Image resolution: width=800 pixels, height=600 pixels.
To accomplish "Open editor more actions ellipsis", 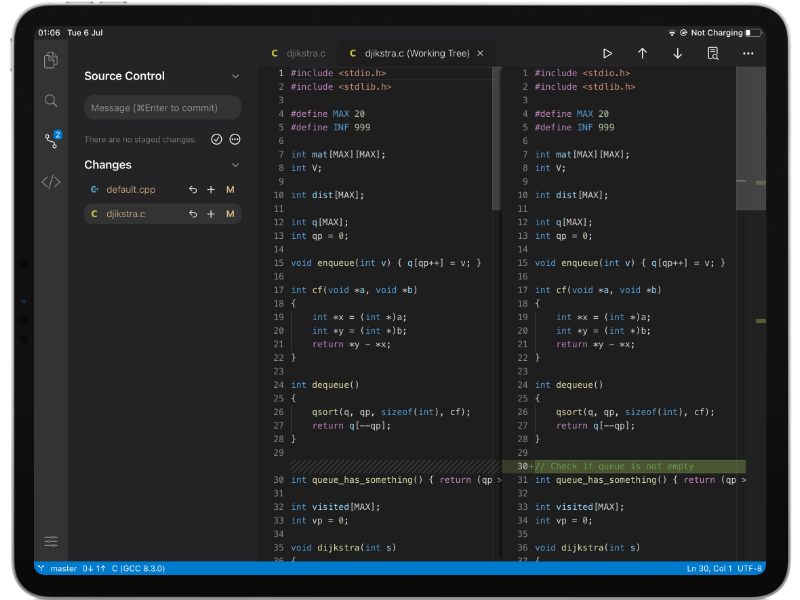I will [748, 54].
